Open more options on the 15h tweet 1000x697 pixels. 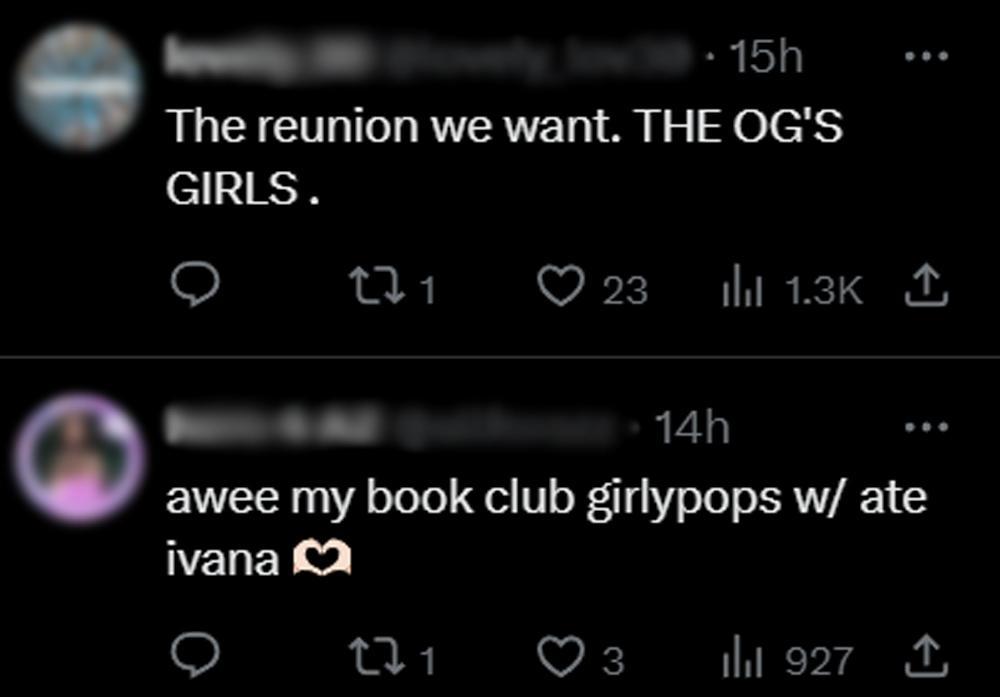pyautogui.click(x=927, y=56)
